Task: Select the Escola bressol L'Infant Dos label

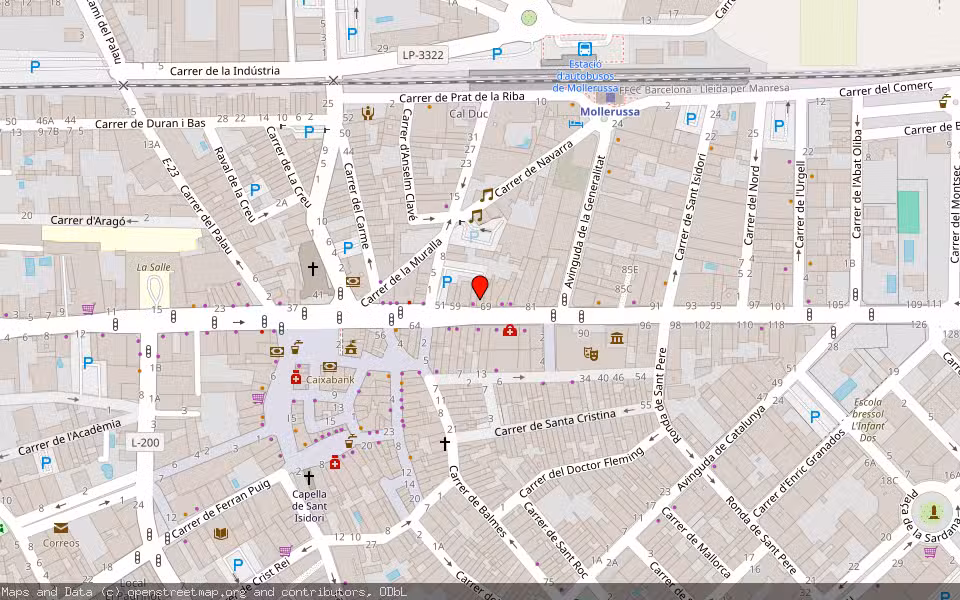Action: (x=868, y=420)
